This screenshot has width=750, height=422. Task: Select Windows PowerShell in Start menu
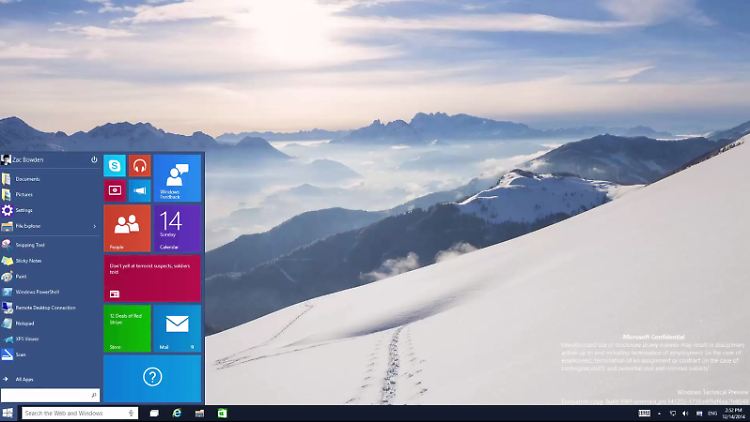pyautogui.click(x=38, y=292)
